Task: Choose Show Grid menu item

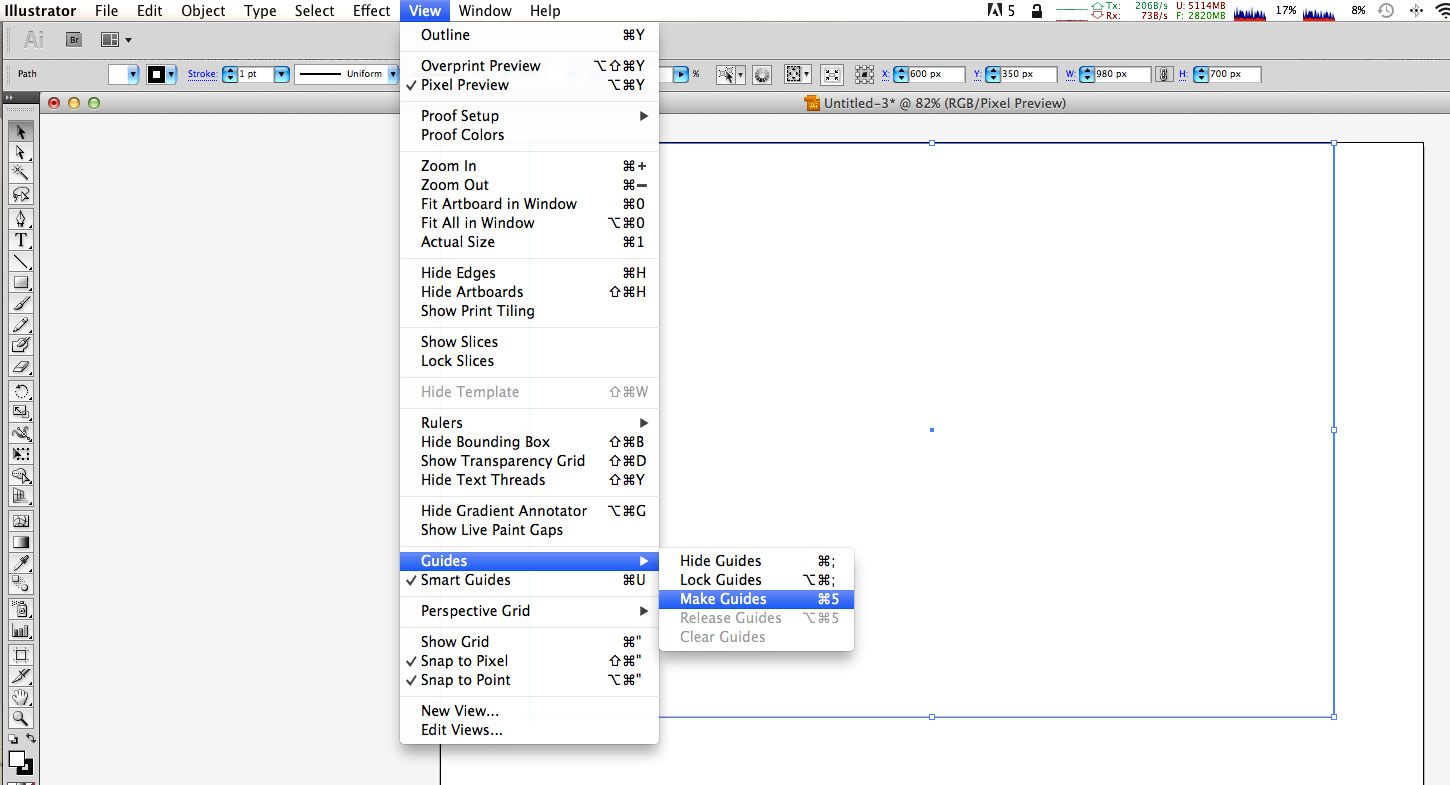Action: [529, 642]
